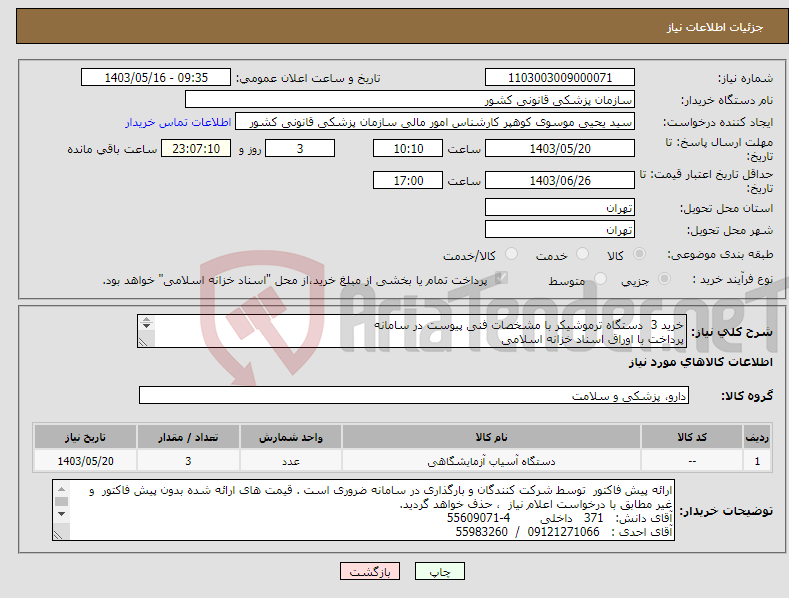Screen dimensions: 789x598
Task: Click phone number 55609071-4 in notes
Action: (478, 518)
